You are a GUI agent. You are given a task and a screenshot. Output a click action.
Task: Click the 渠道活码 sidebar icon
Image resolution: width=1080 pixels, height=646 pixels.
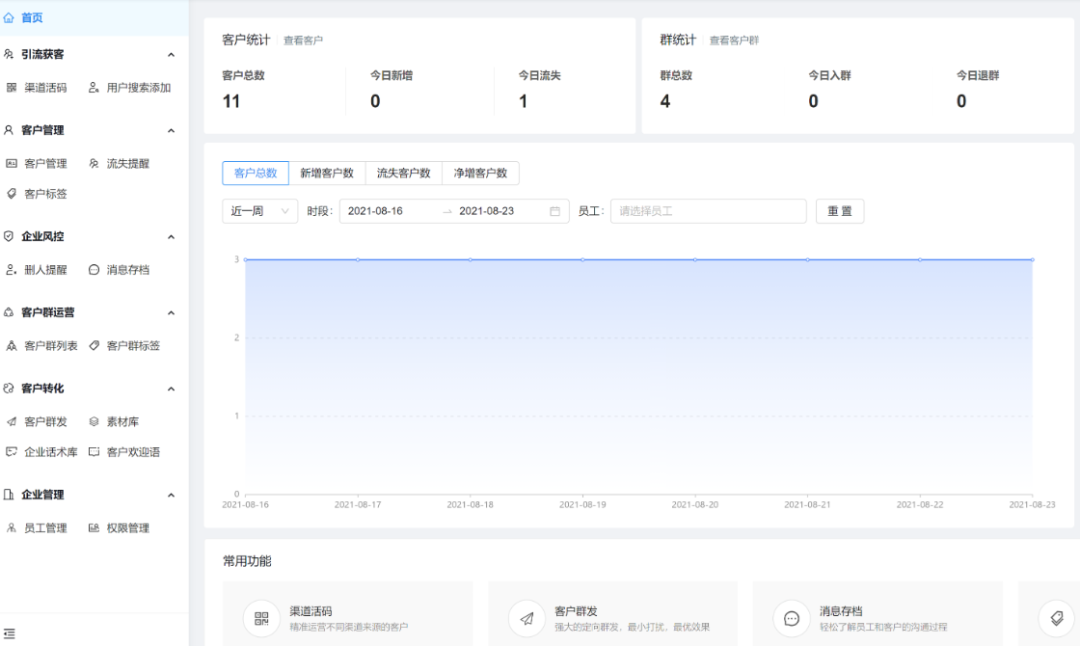11,87
